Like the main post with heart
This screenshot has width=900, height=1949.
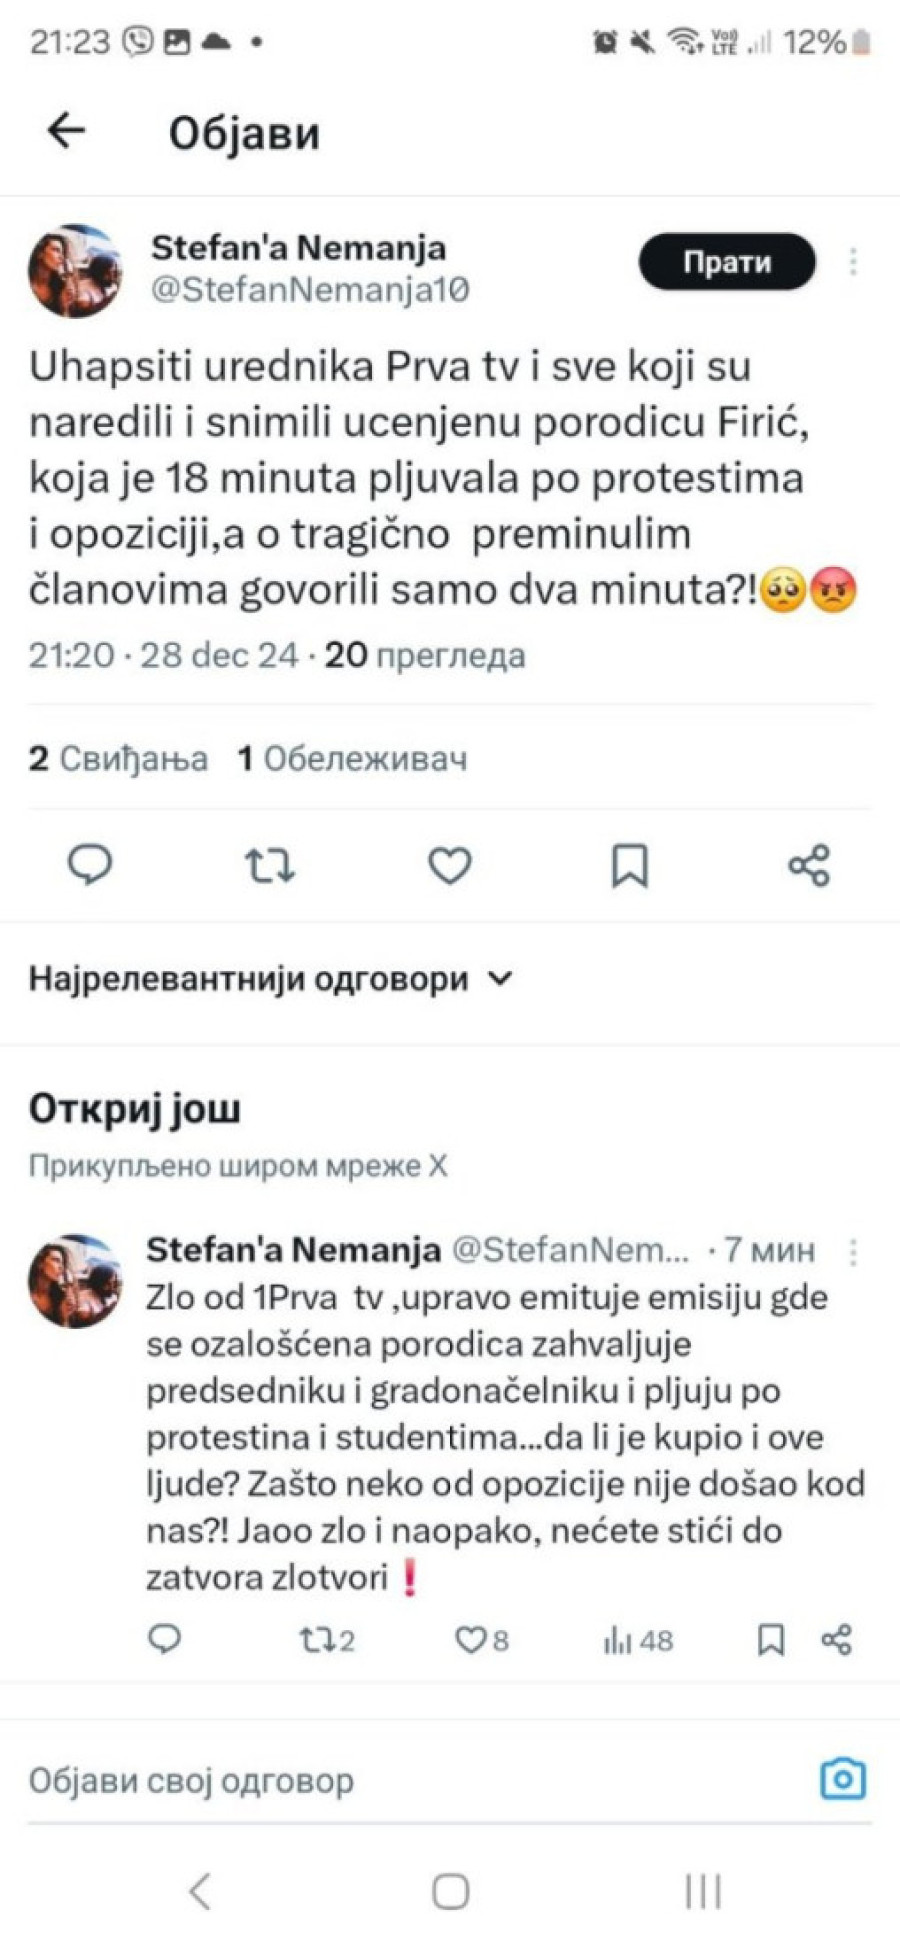tap(450, 866)
